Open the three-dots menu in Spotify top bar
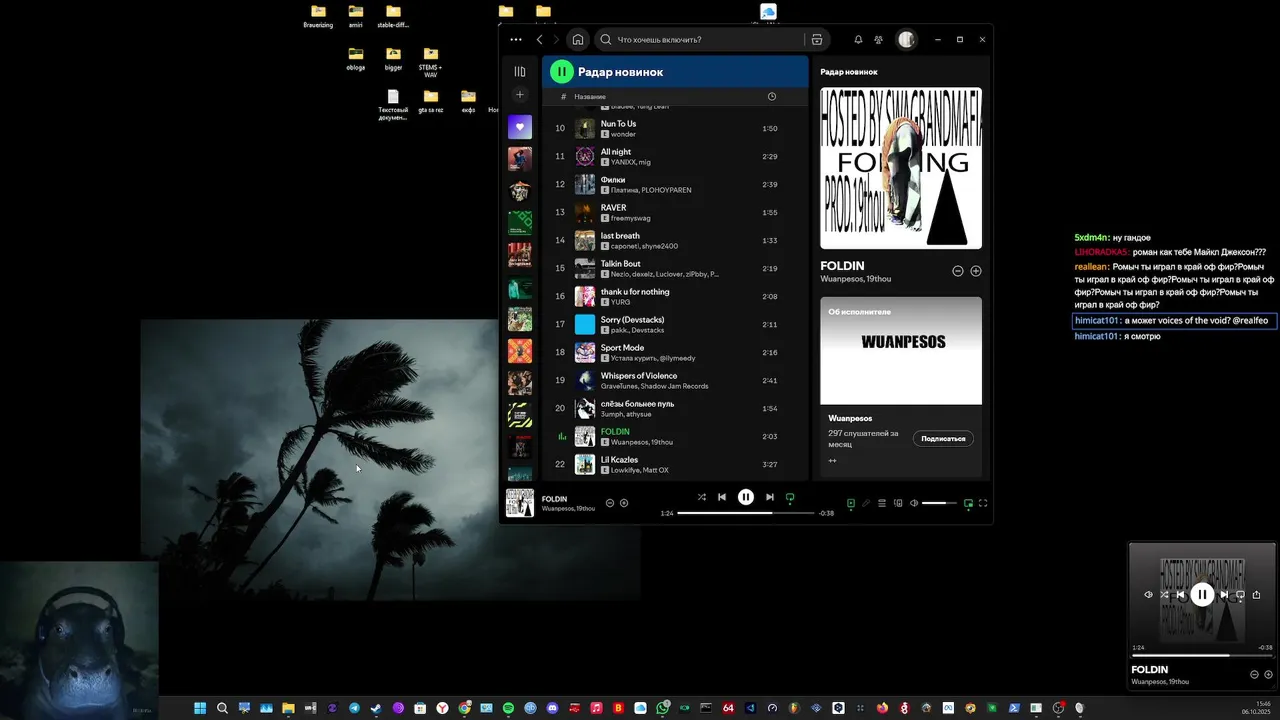This screenshot has height=720, width=1280. point(515,40)
